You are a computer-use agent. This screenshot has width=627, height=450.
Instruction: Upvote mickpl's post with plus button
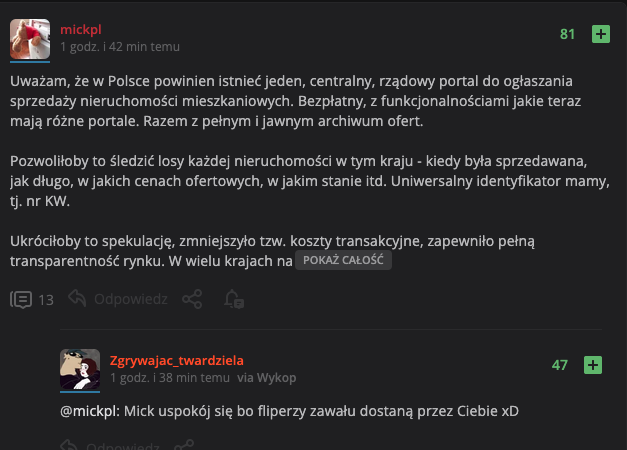[601, 34]
